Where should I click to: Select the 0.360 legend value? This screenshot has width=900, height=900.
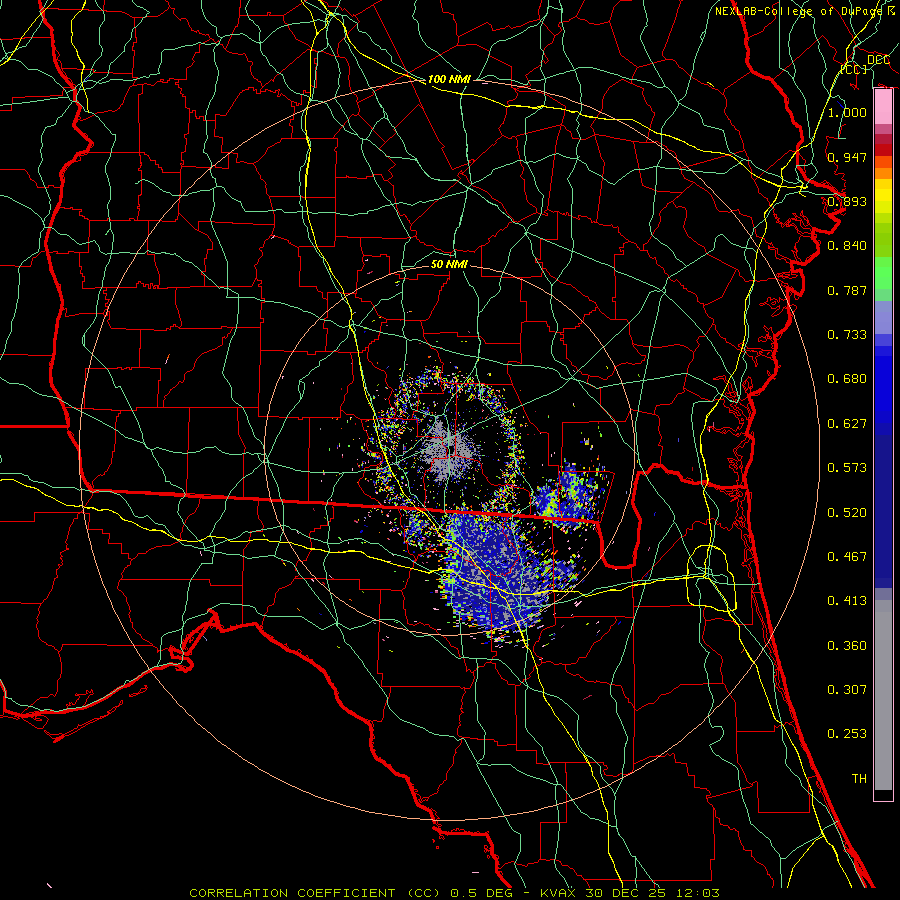[847, 646]
